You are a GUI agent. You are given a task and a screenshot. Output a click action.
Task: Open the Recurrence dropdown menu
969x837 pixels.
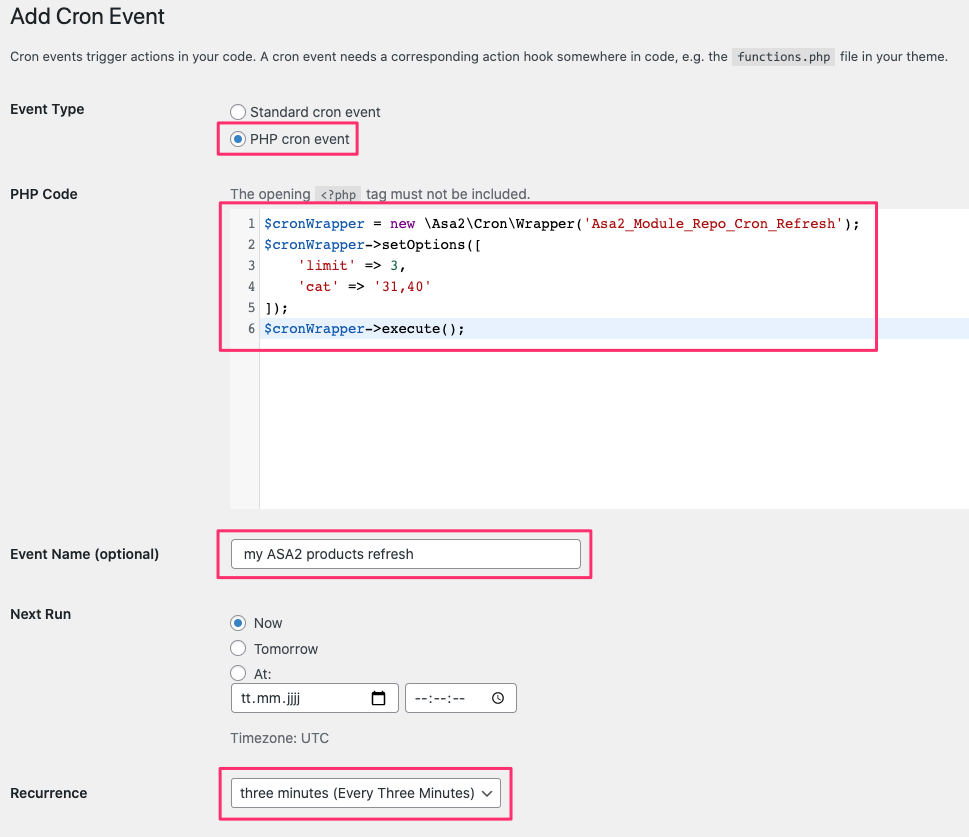click(x=365, y=792)
